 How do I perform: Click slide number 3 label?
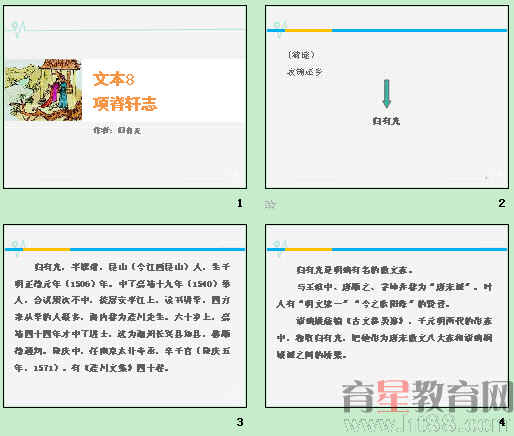point(240,422)
